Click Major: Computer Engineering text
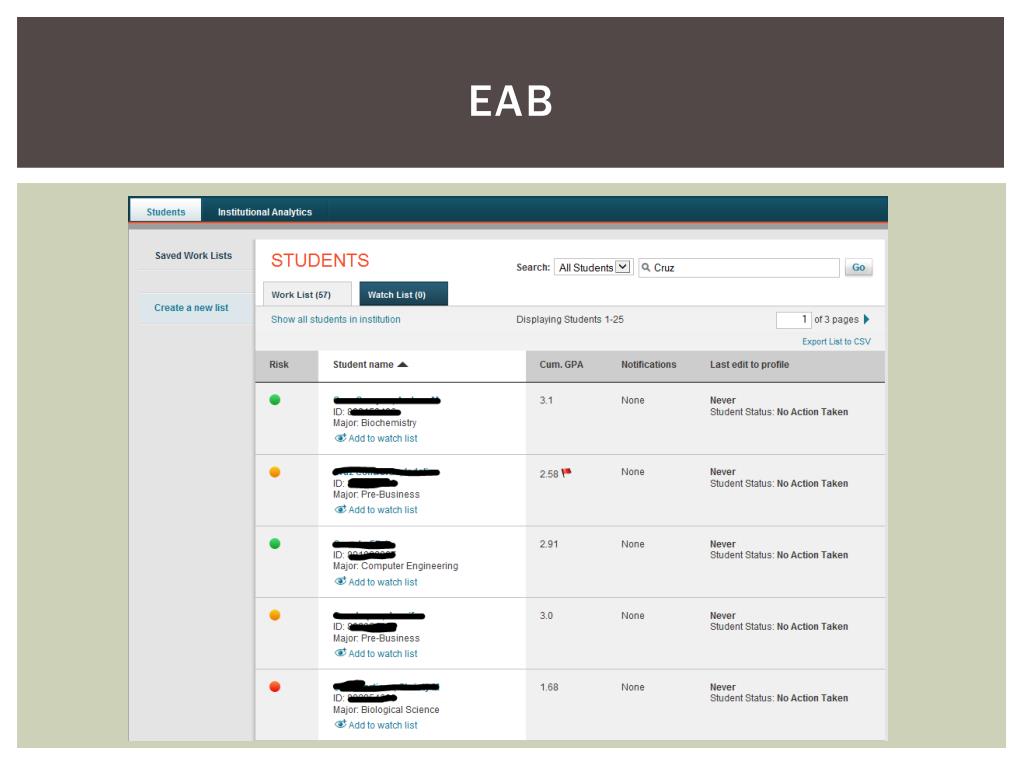This screenshot has width=1024, height=768. [396, 566]
